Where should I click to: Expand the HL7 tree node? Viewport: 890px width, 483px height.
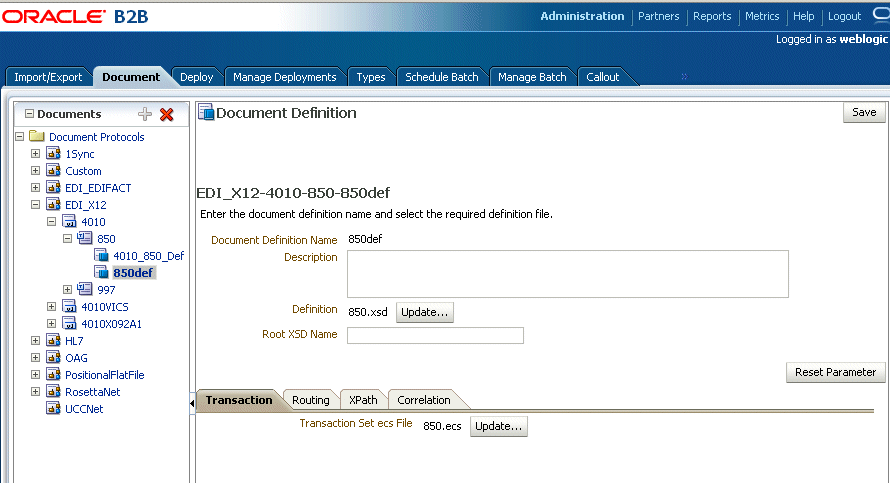(x=35, y=341)
